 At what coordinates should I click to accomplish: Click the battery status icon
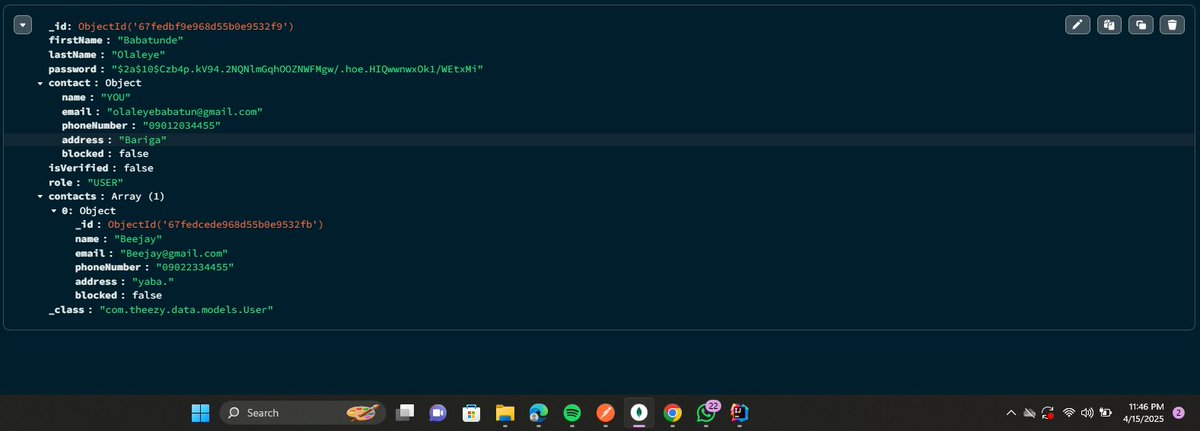[x=1106, y=412]
